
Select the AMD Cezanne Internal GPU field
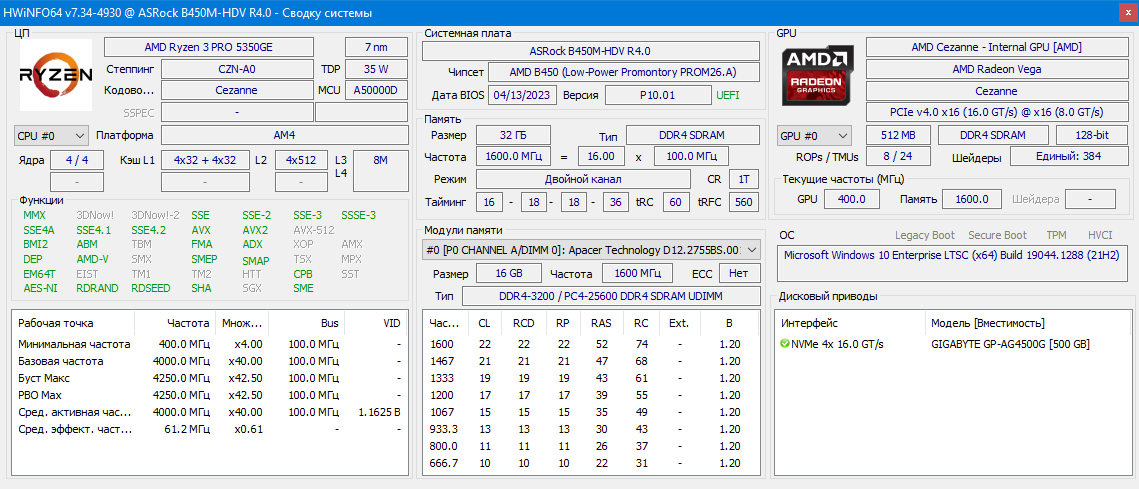click(996, 47)
